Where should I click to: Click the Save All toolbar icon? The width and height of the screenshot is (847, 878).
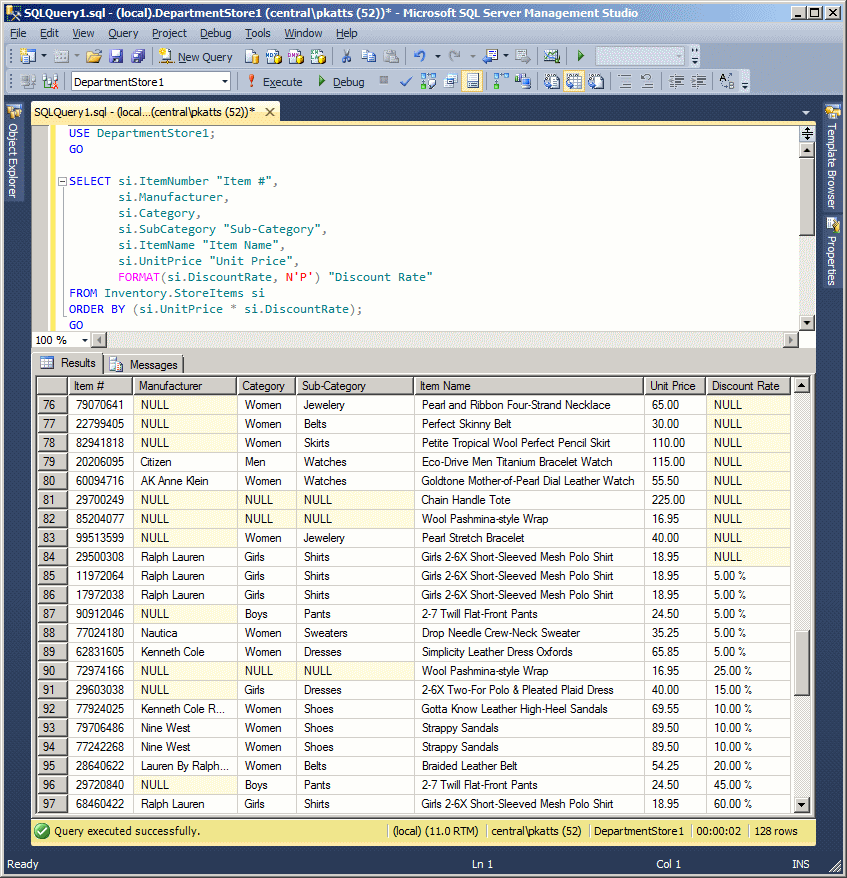click(x=136, y=58)
